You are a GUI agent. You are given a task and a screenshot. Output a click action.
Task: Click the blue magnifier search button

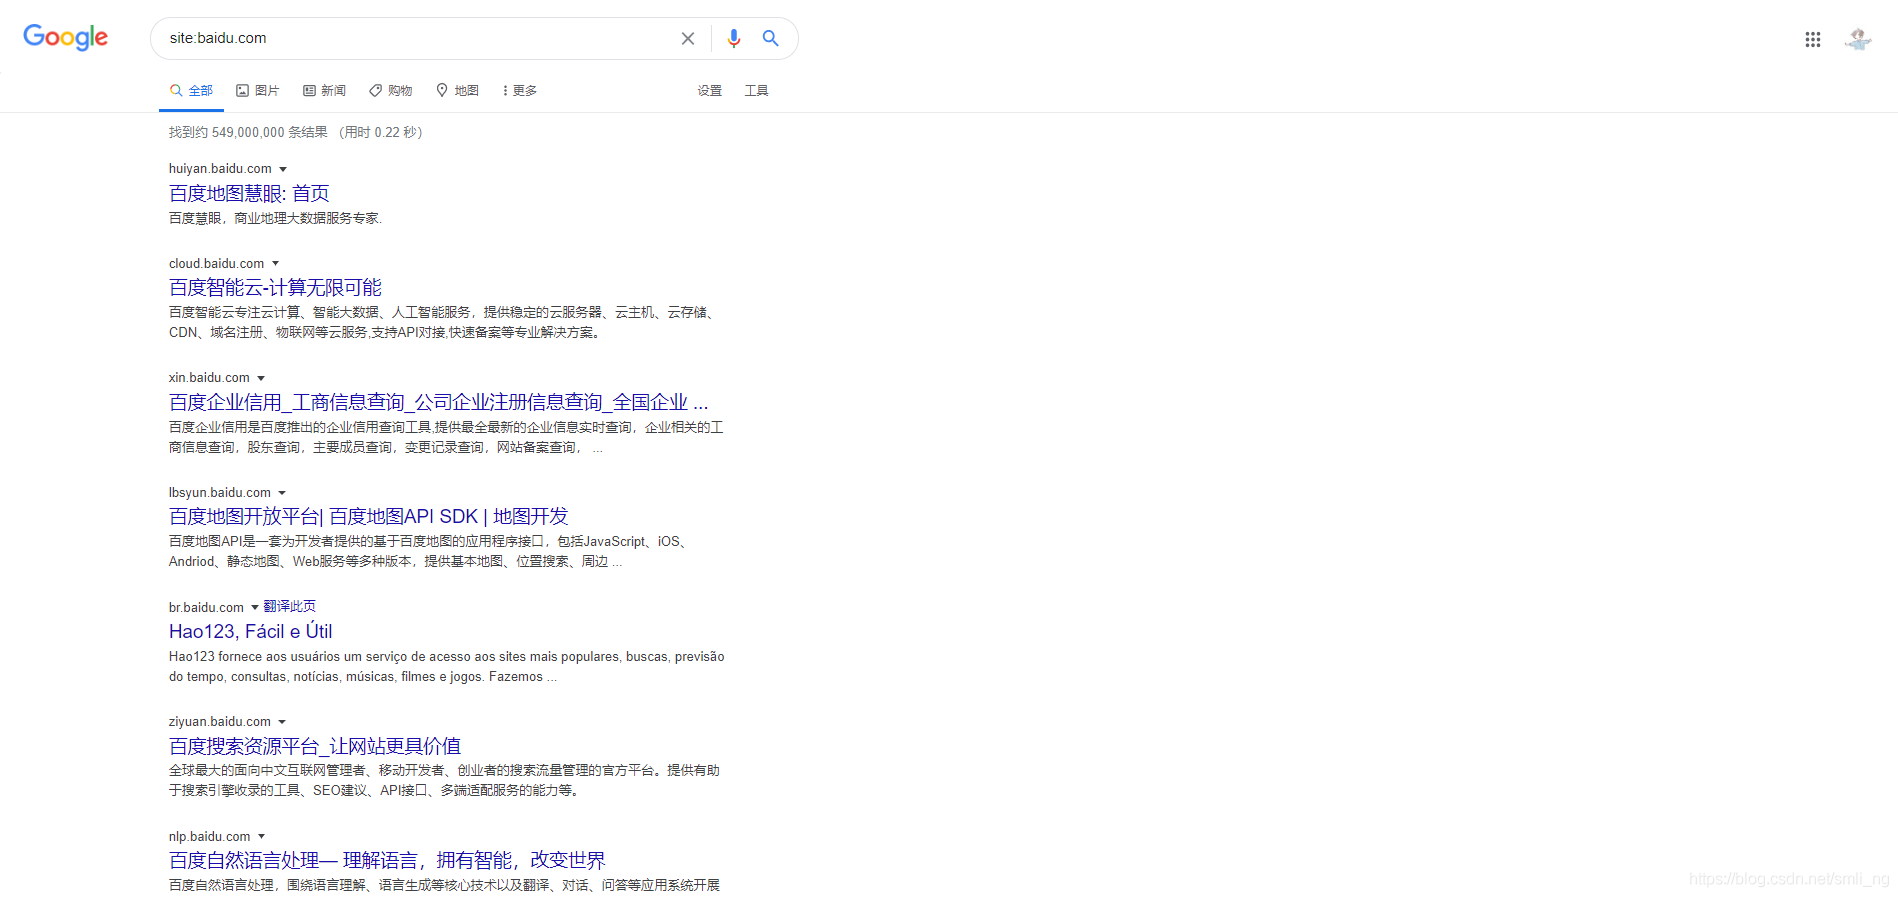(771, 39)
